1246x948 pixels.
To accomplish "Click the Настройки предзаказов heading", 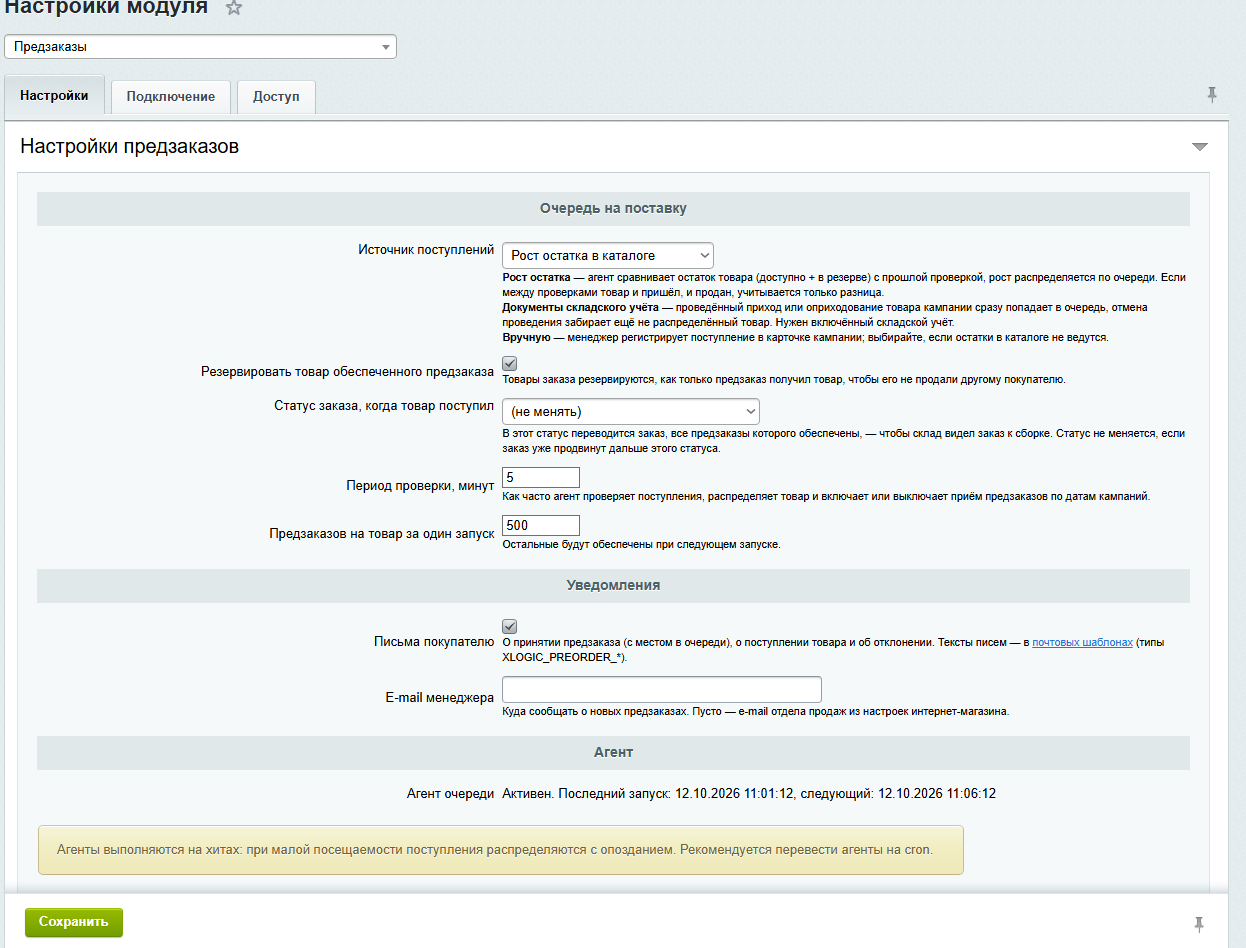I will (x=130, y=147).
